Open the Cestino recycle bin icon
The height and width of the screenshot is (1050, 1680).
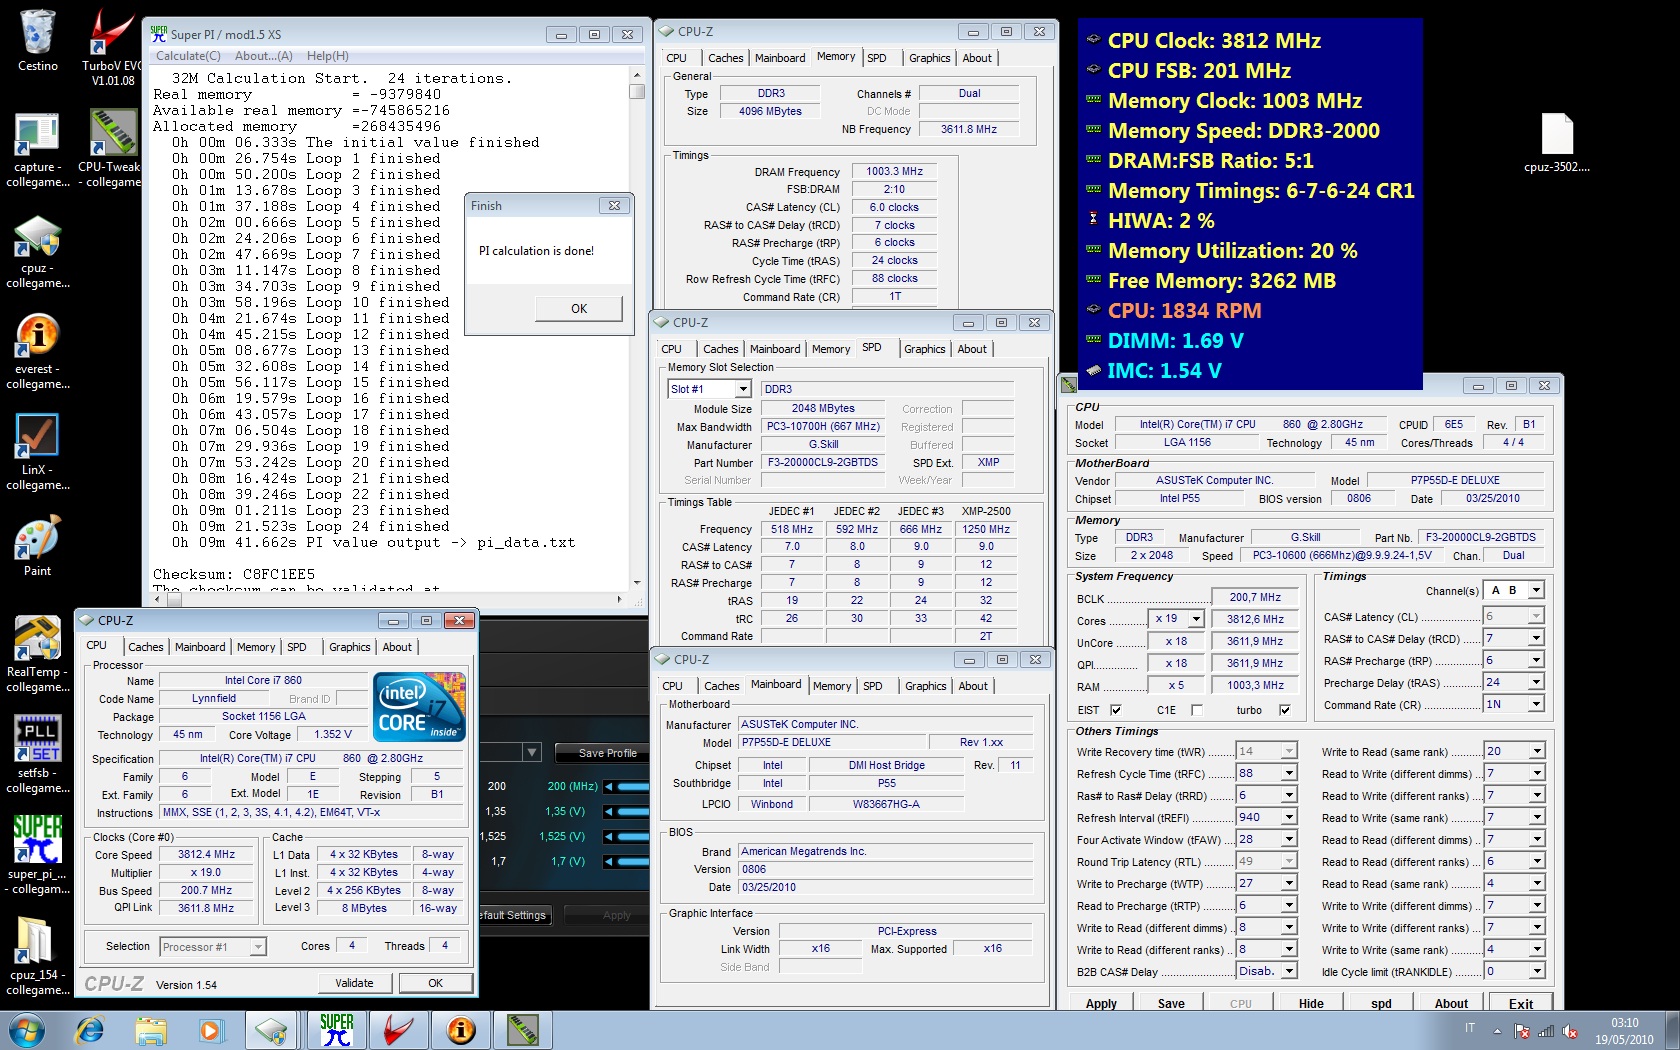pos(37,40)
